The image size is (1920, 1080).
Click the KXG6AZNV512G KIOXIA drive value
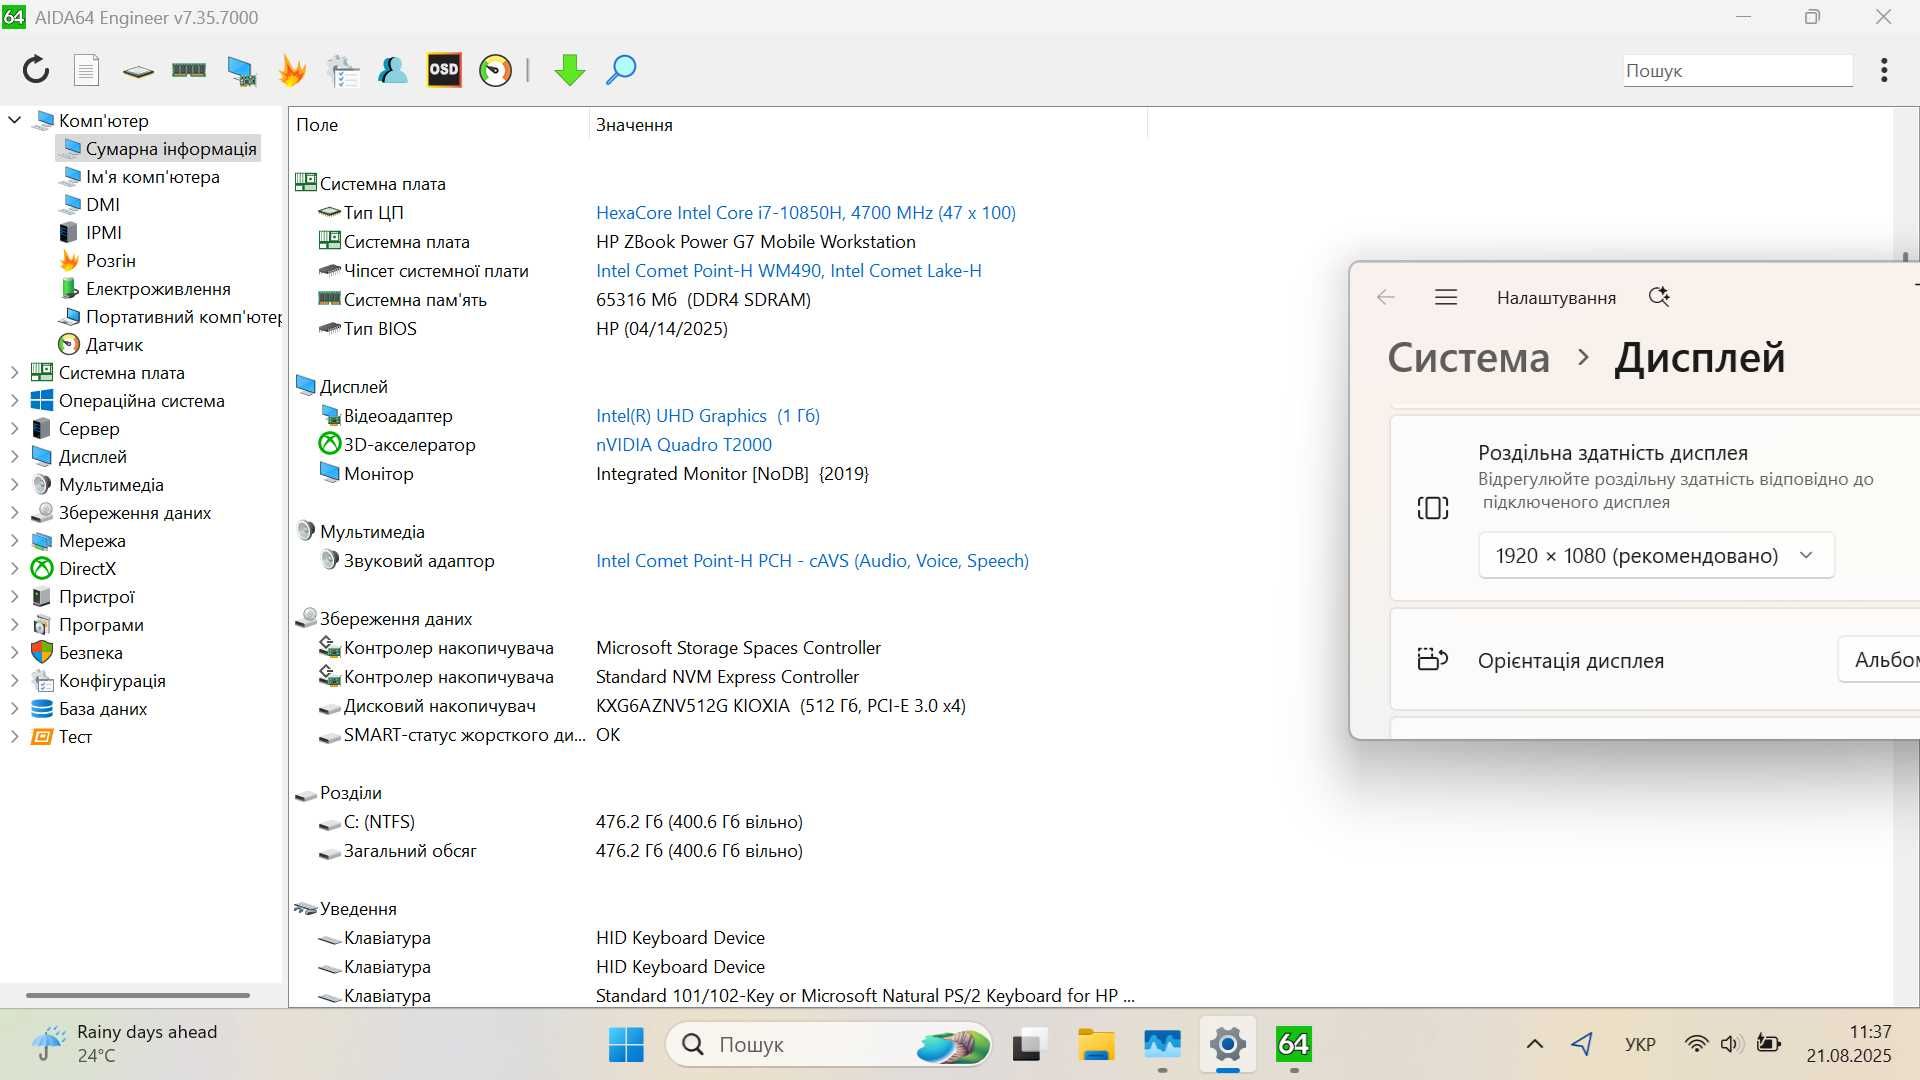click(780, 705)
